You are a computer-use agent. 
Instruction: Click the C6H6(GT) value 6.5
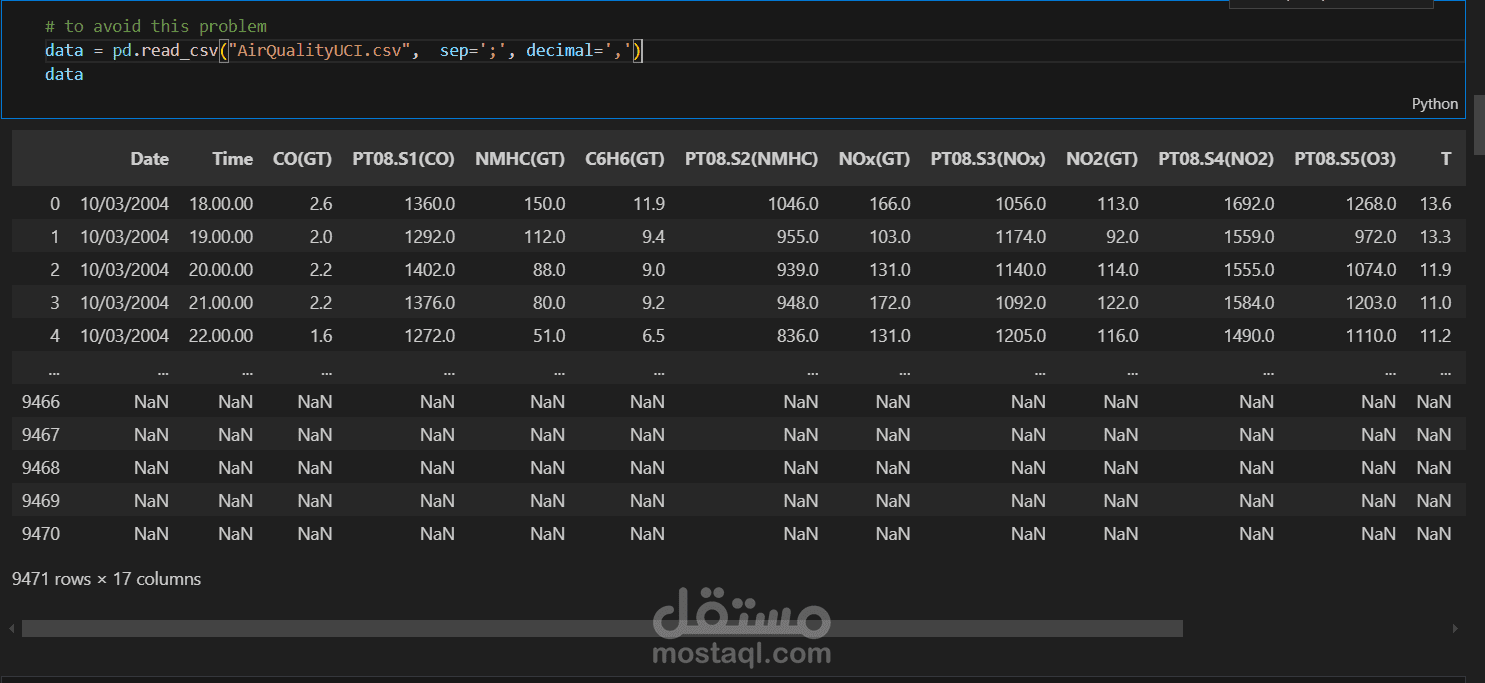tap(653, 336)
